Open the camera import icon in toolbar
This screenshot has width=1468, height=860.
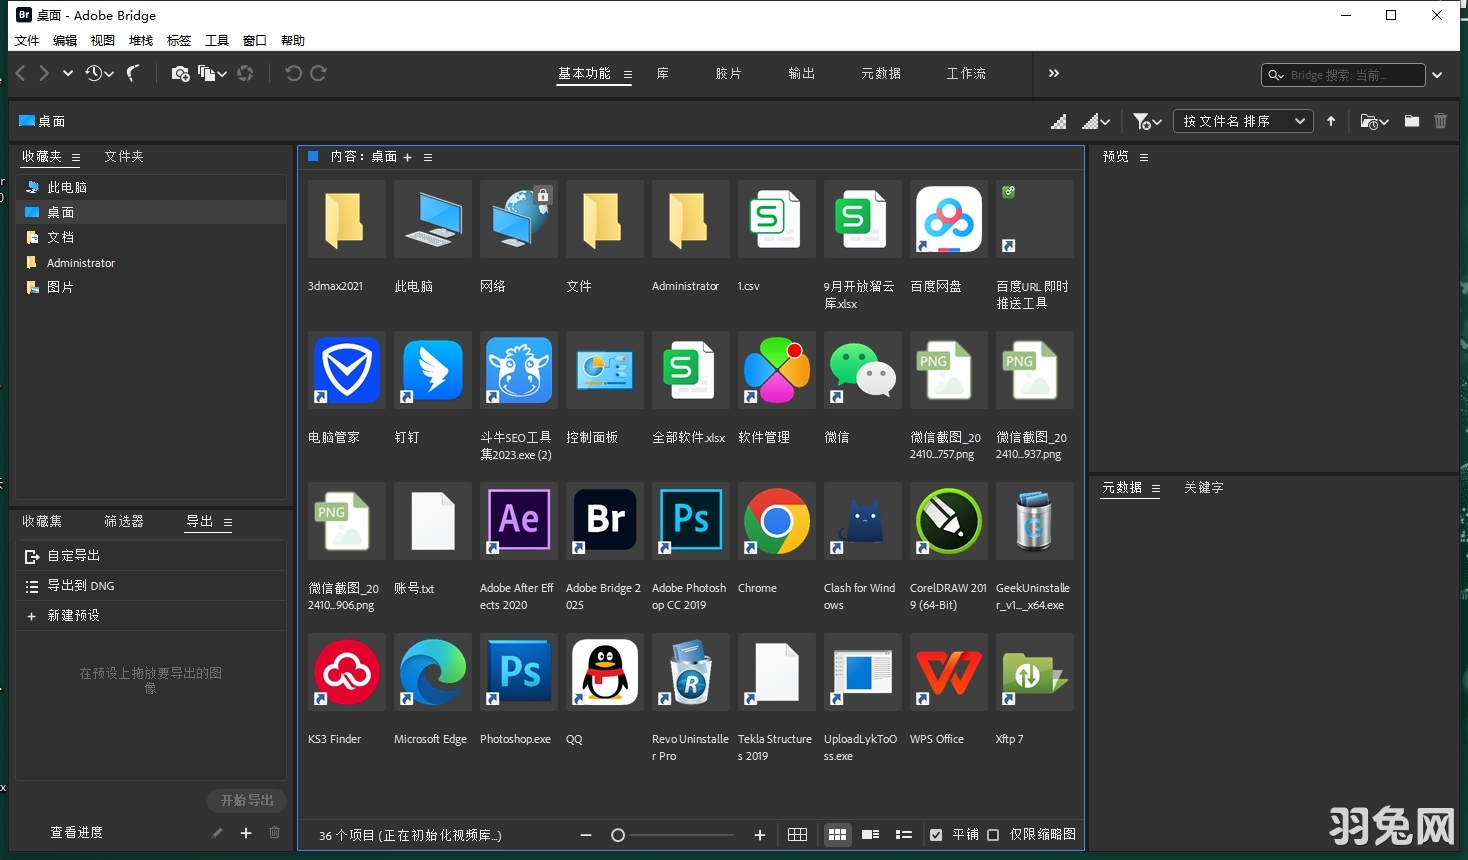[x=181, y=73]
